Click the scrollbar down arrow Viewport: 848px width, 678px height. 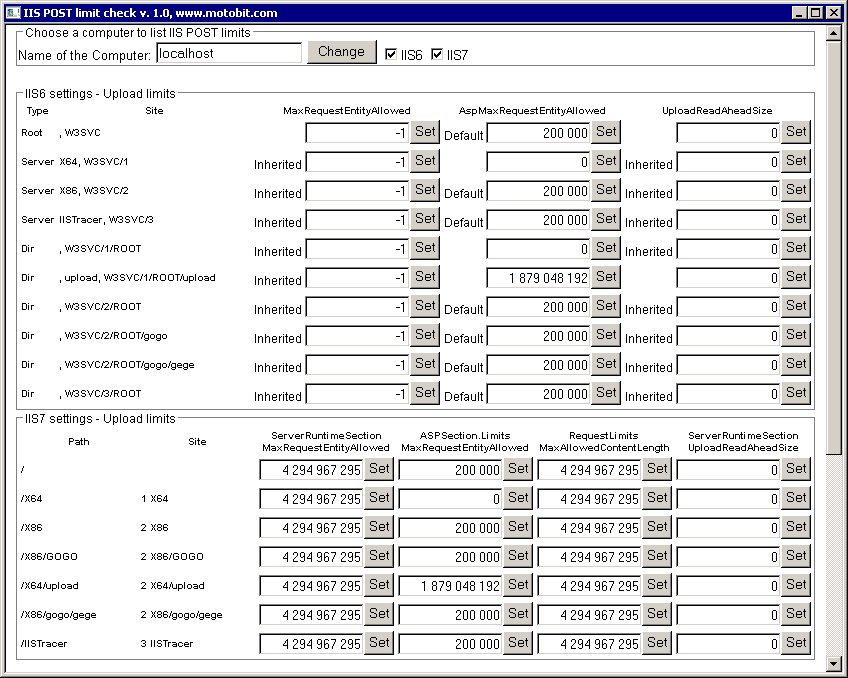[833, 663]
